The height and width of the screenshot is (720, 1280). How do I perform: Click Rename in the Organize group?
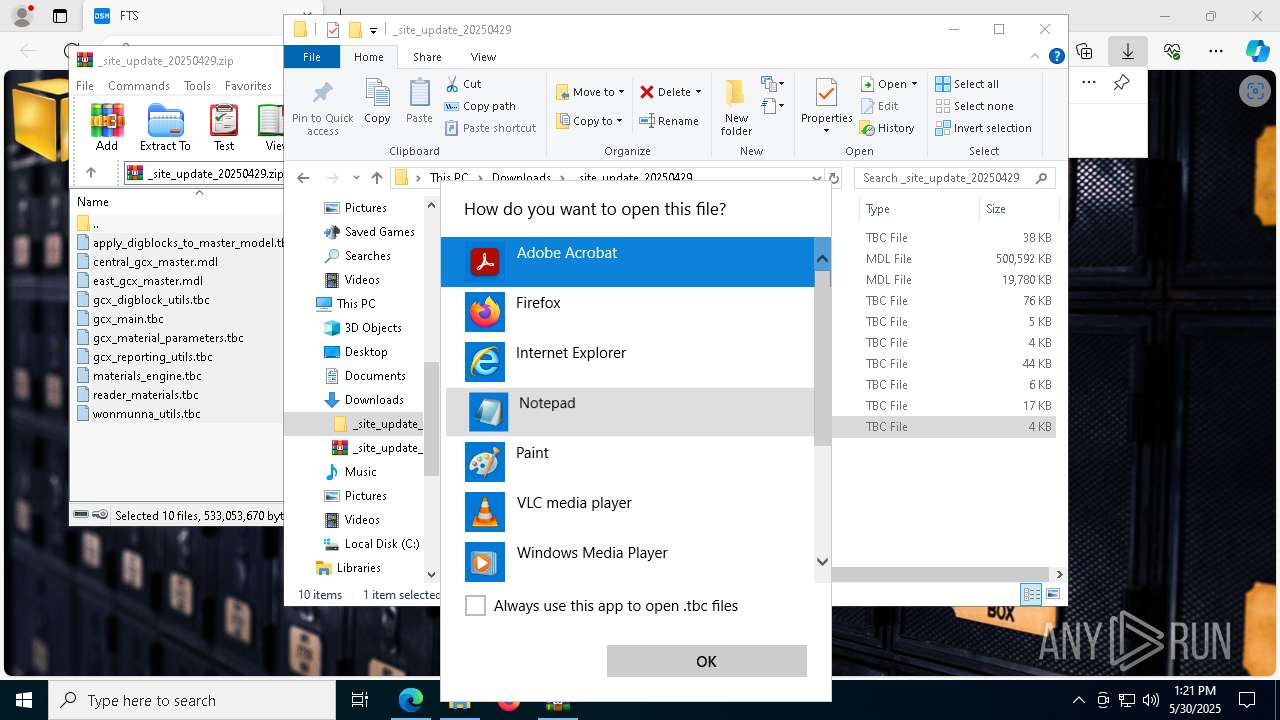tap(669, 121)
